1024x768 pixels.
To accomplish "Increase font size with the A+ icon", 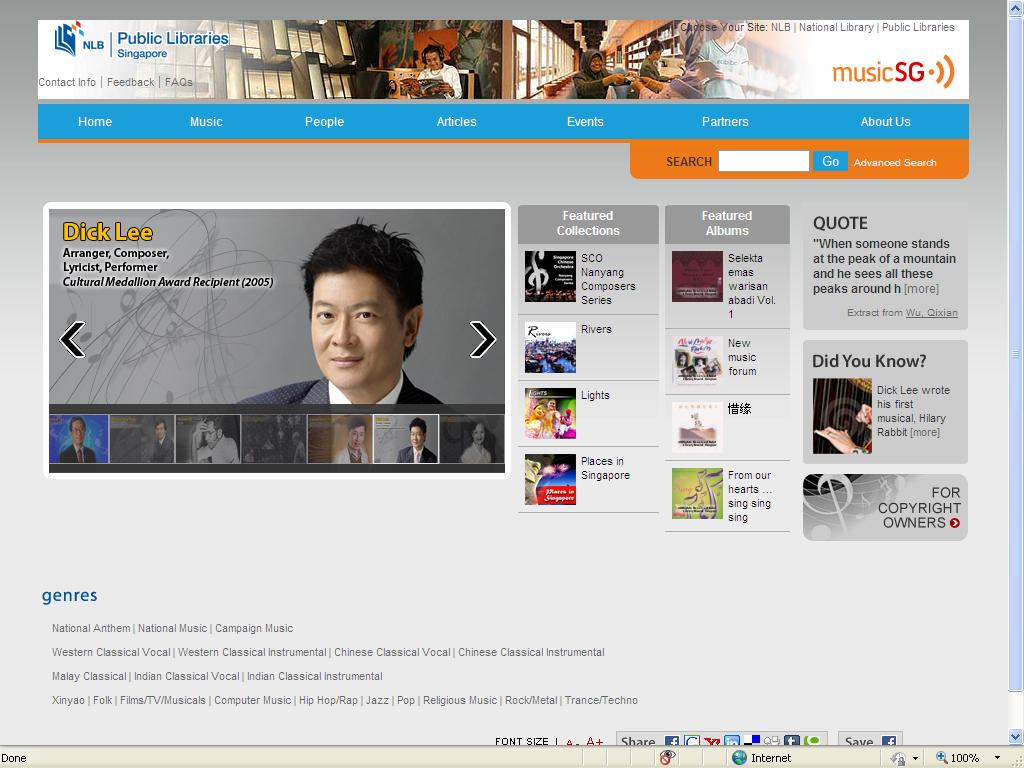I will pos(594,742).
